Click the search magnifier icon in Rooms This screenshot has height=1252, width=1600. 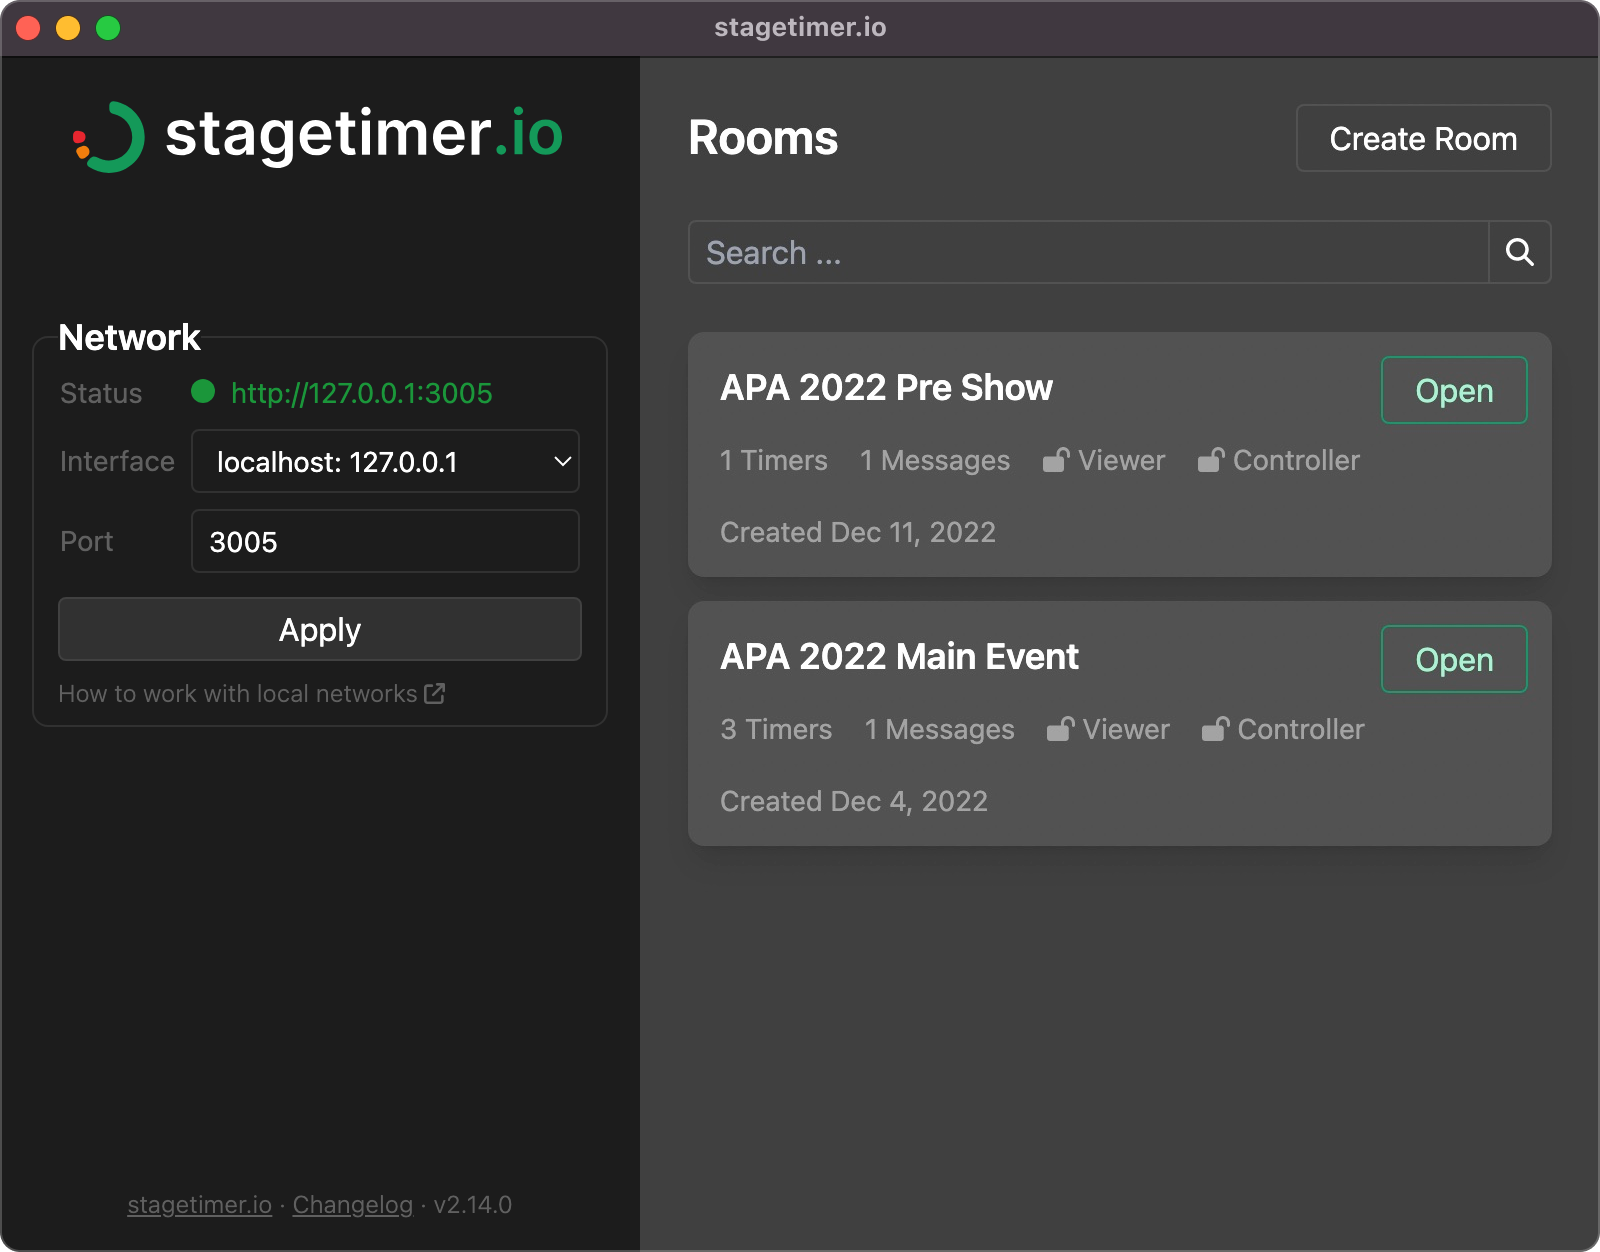(1519, 252)
